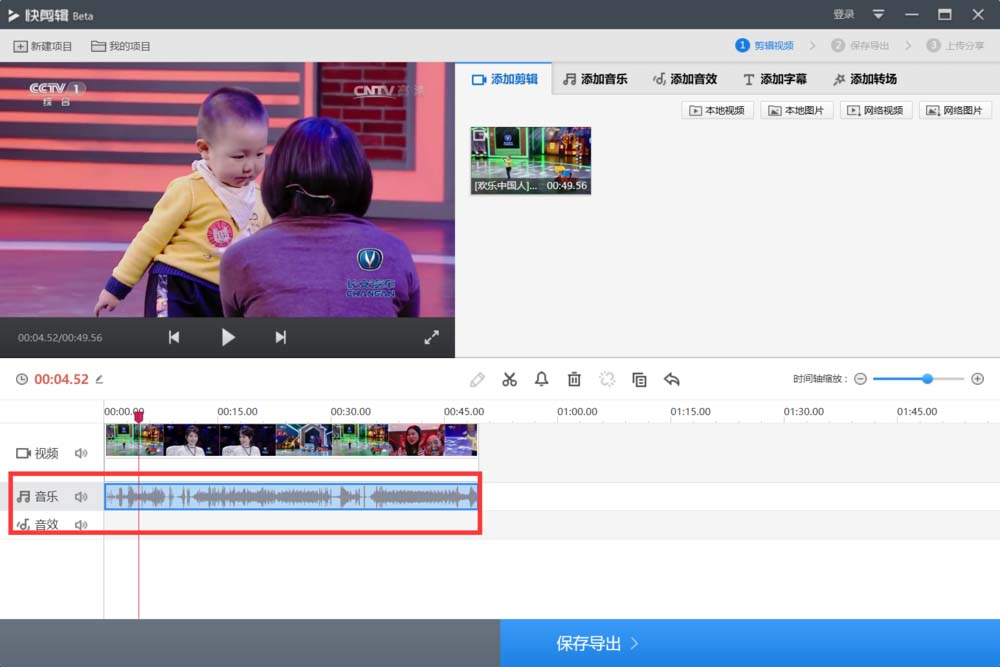Open the 添加字幕 subtitle tab
The image size is (1000, 667).
775,79
